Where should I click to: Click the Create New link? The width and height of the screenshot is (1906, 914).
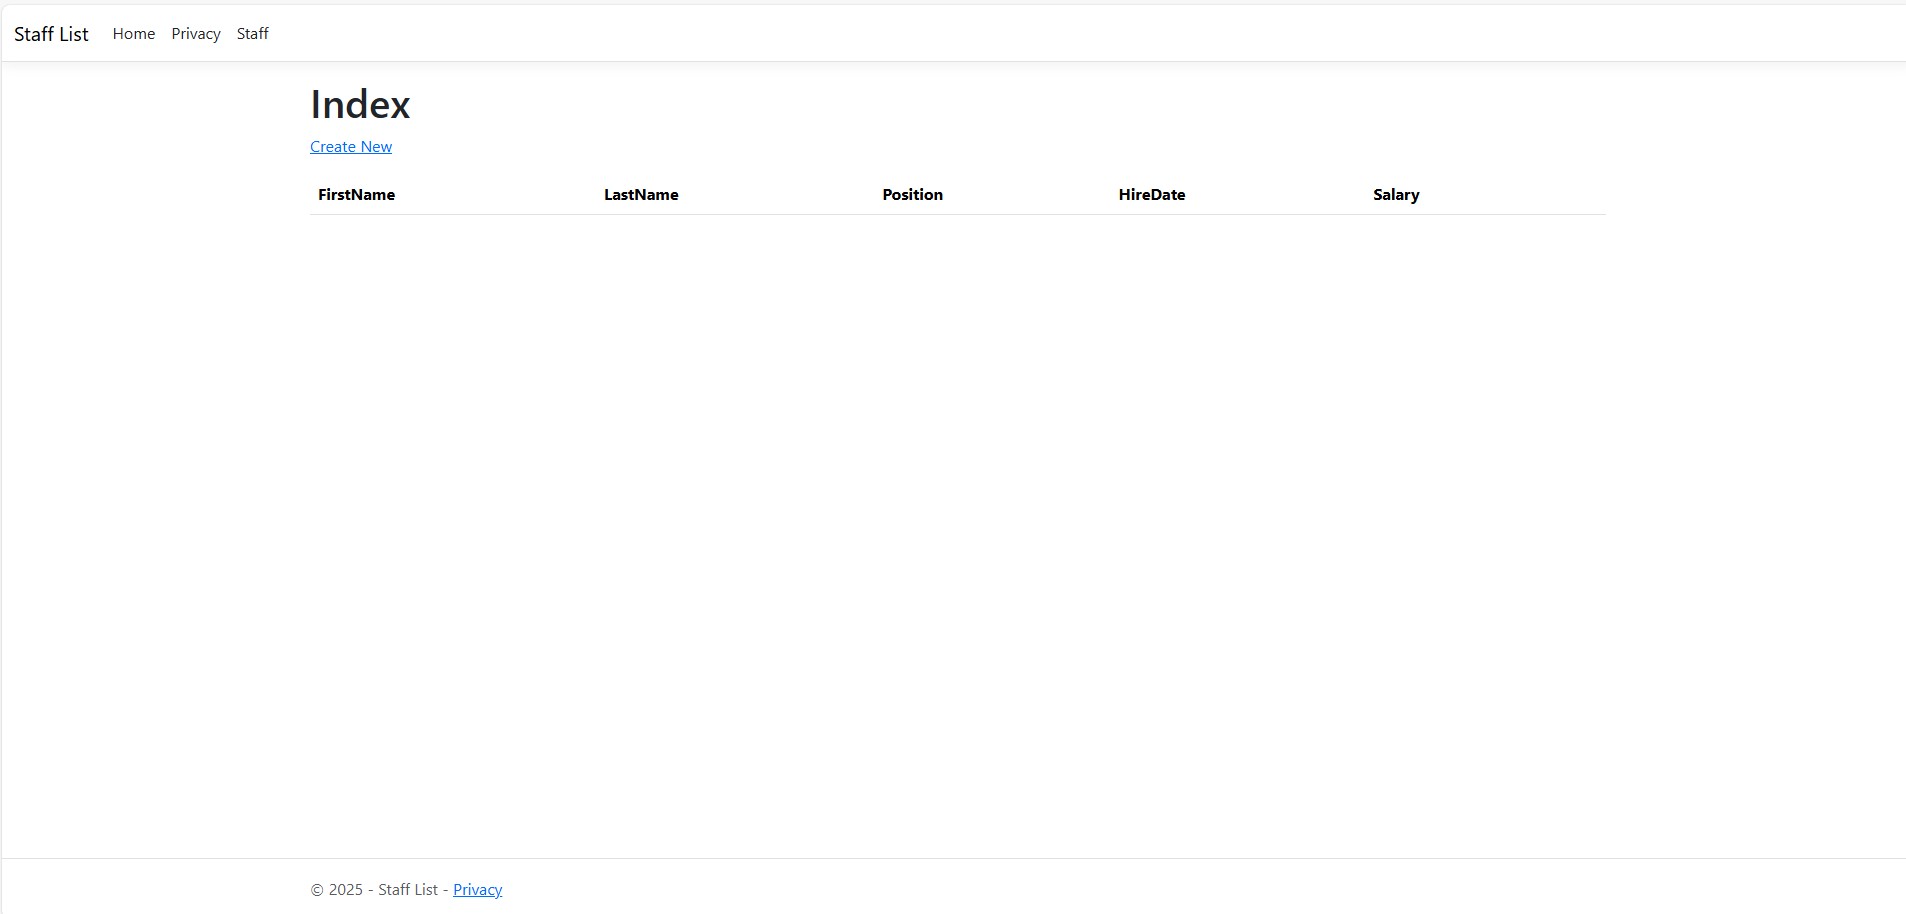[x=351, y=147]
